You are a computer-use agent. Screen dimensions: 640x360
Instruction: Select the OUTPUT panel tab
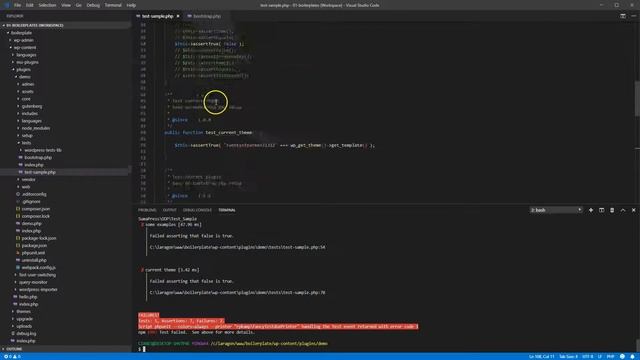pos(169,210)
